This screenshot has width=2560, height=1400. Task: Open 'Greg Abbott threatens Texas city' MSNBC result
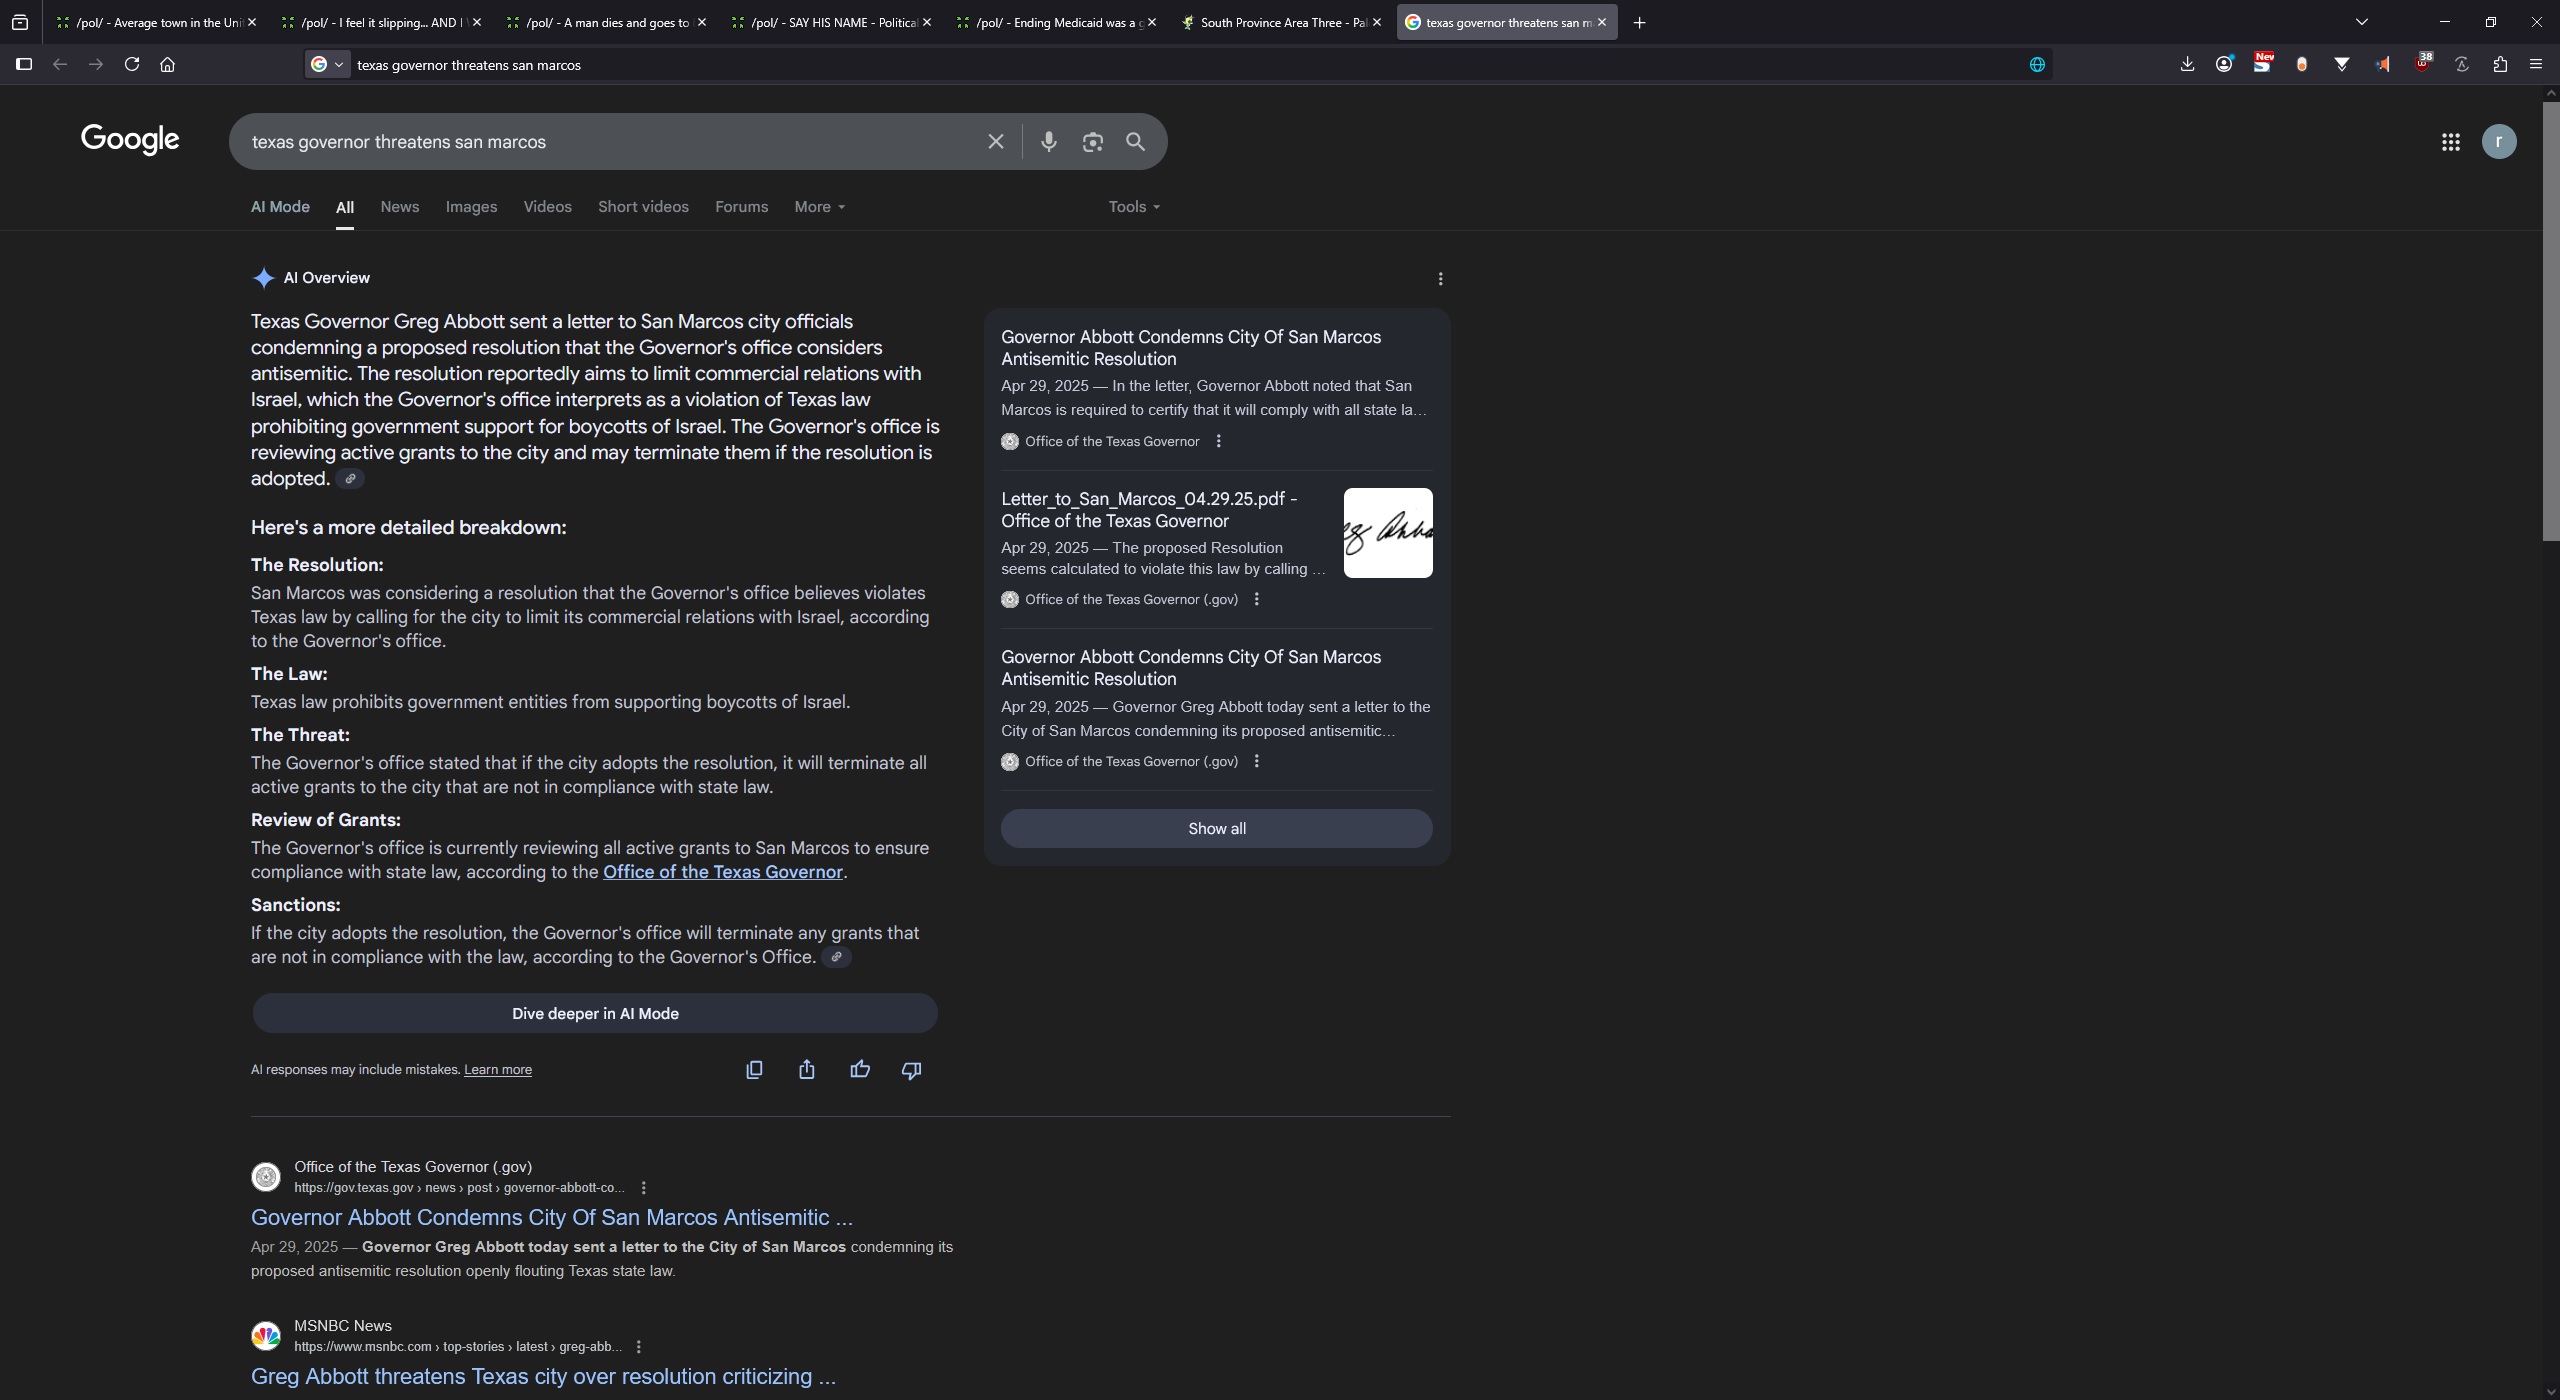pos(543,1377)
